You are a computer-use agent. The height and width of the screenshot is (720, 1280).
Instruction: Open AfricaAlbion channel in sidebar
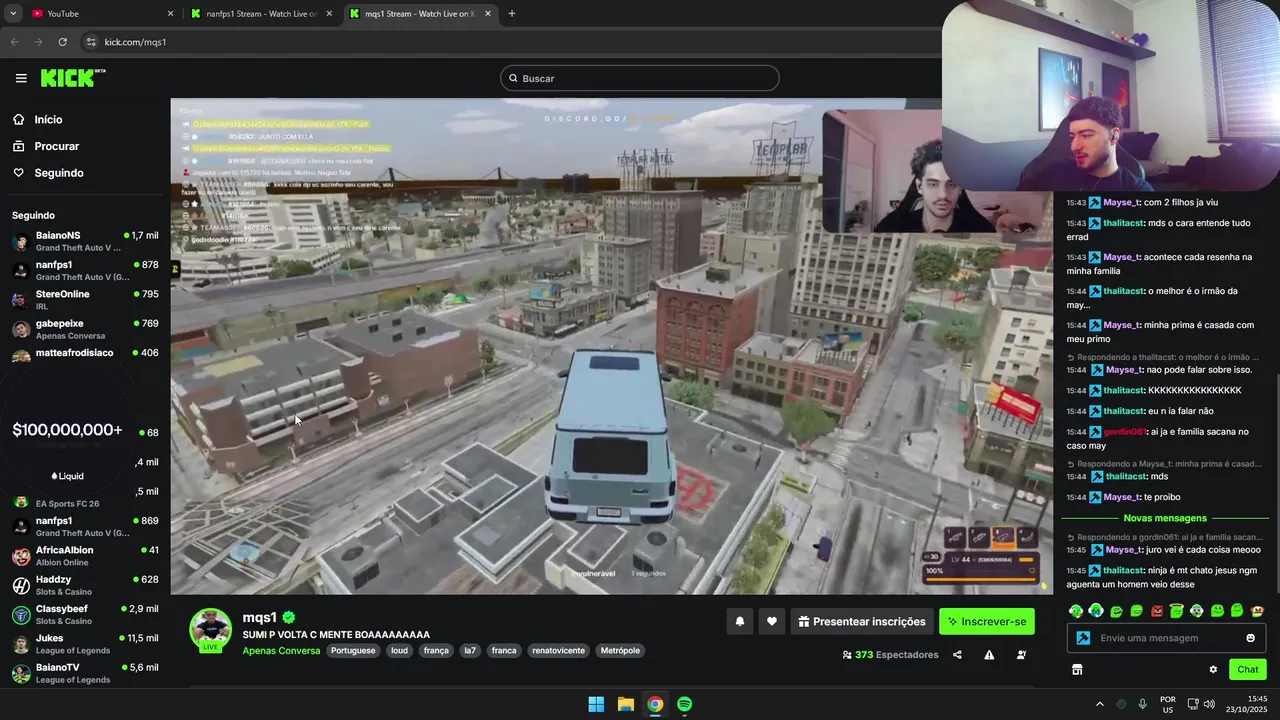coord(85,556)
